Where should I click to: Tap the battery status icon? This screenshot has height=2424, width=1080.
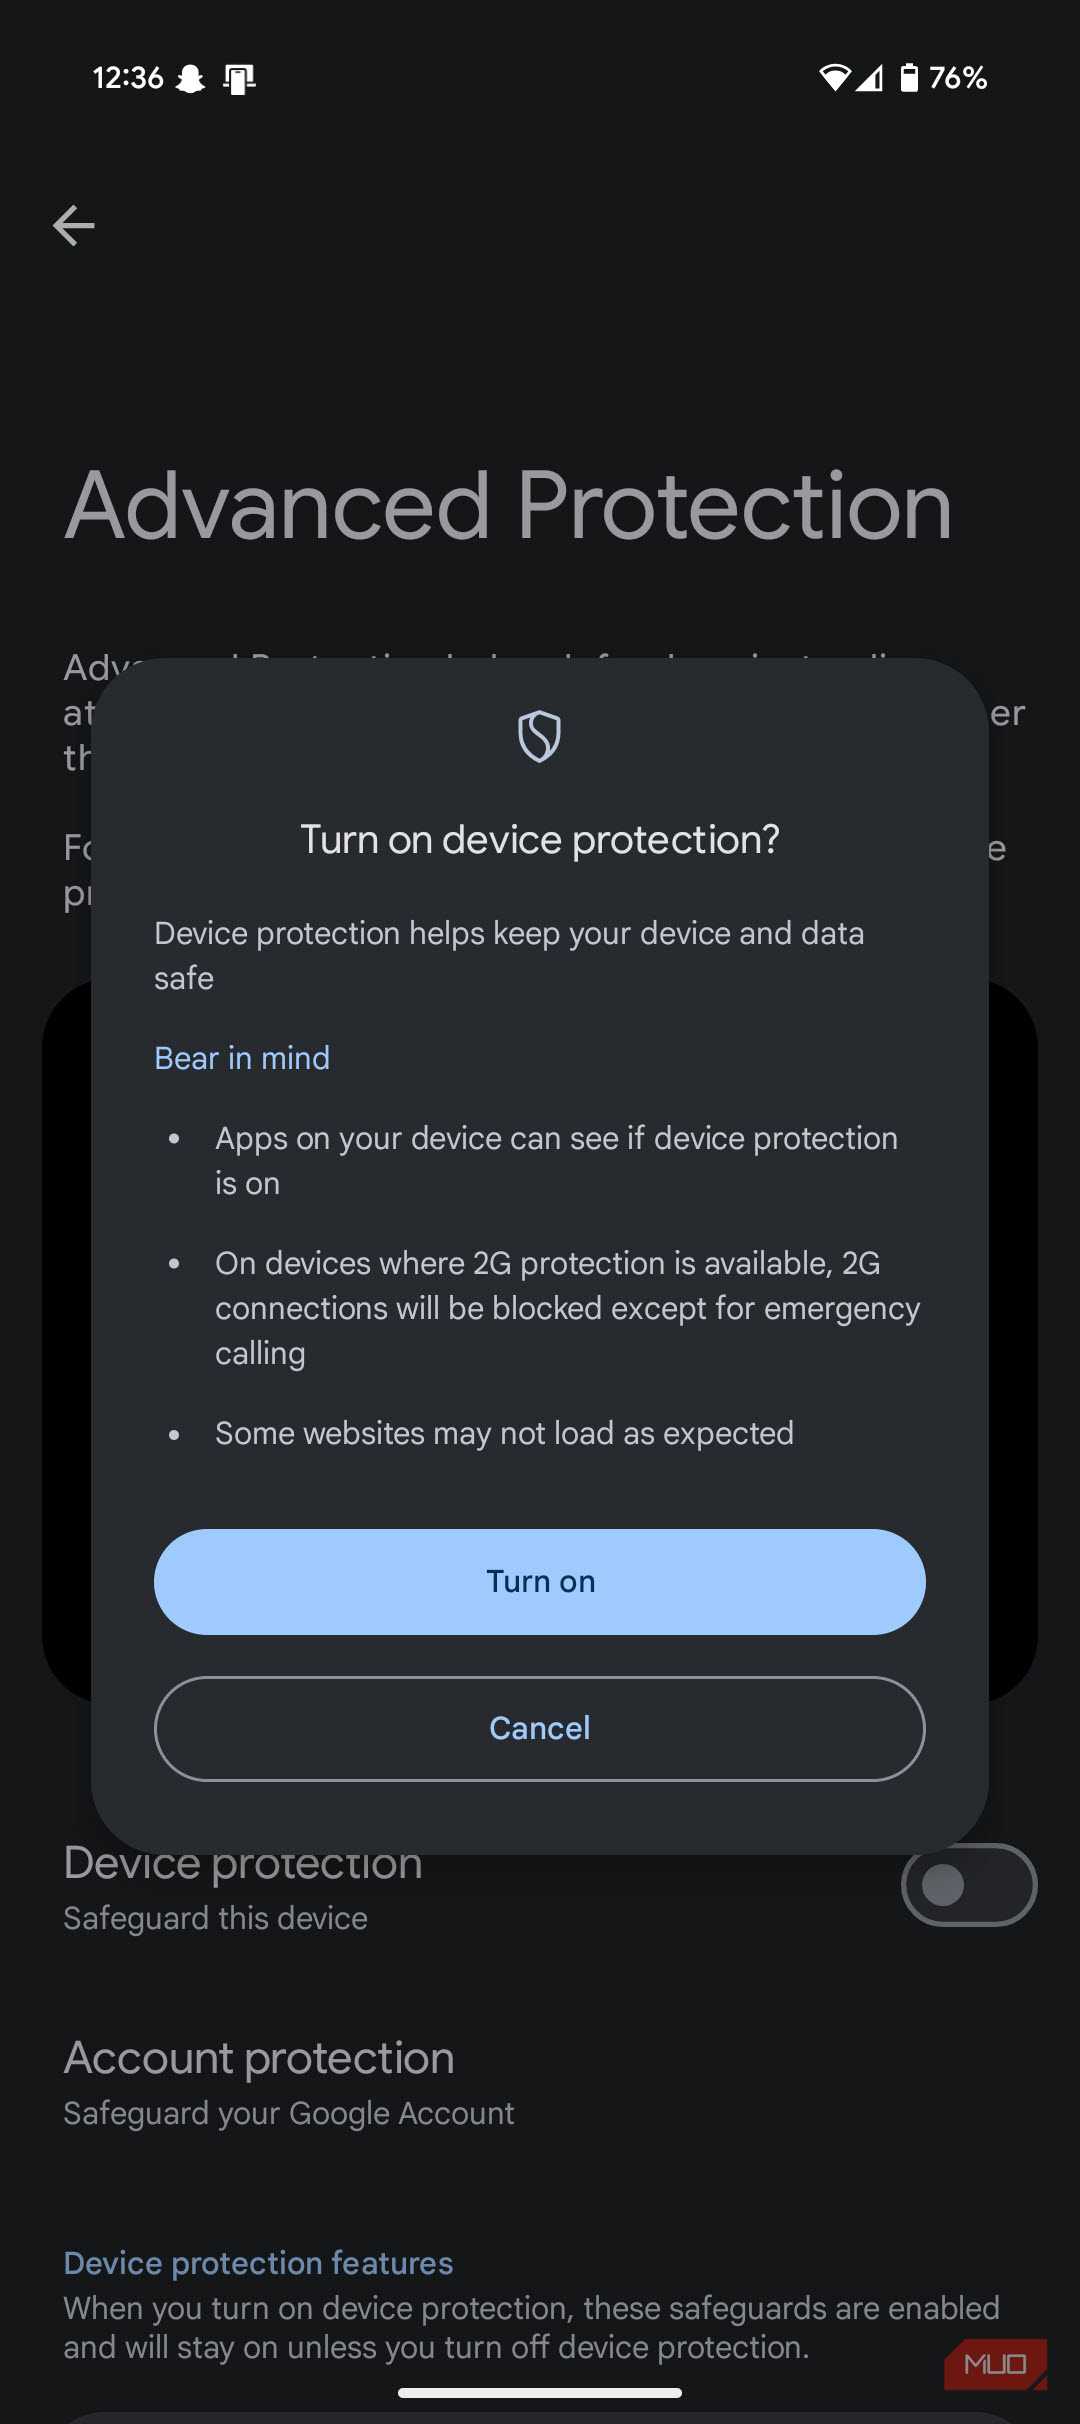[908, 77]
